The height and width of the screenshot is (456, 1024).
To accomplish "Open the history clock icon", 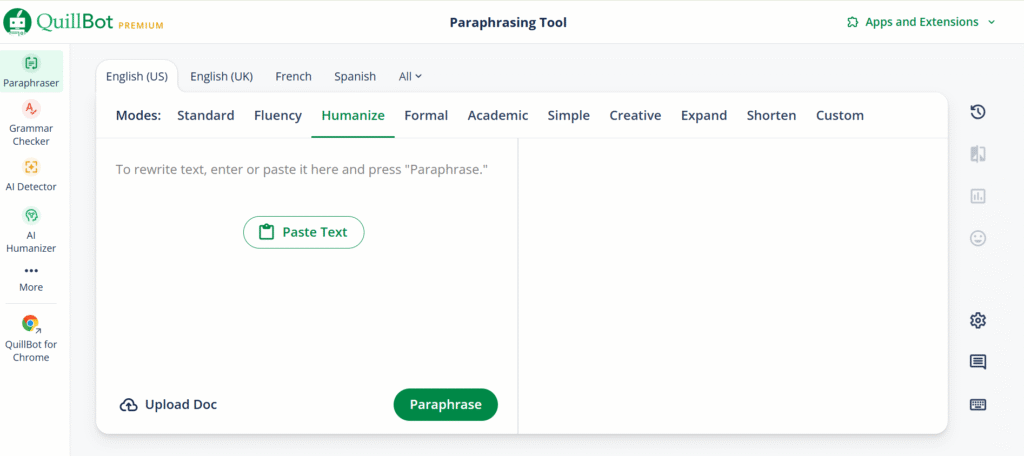I will tap(978, 112).
